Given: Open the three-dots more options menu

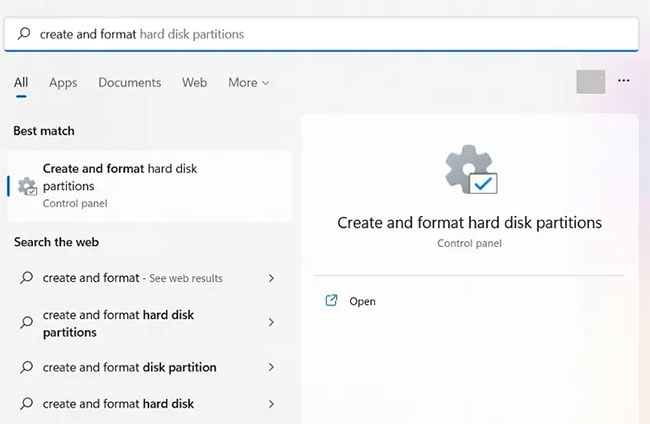Looking at the screenshot, I should point(624,81).
